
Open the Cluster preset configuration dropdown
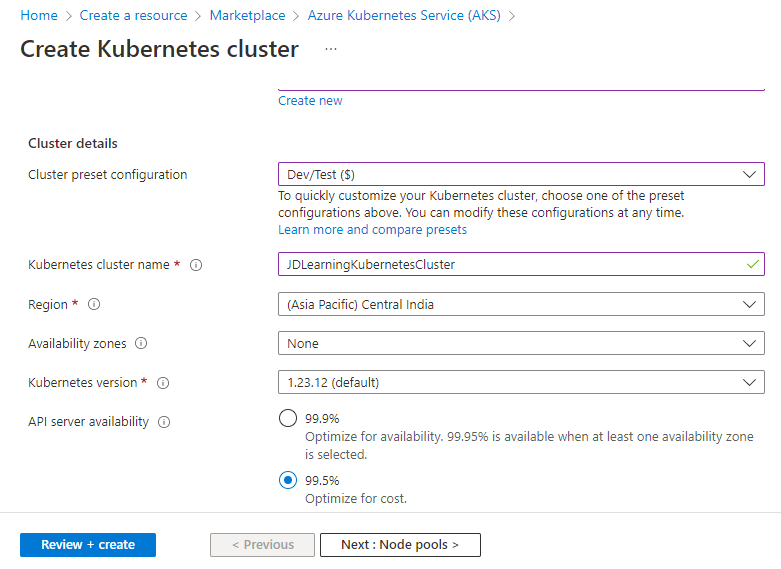521,174
